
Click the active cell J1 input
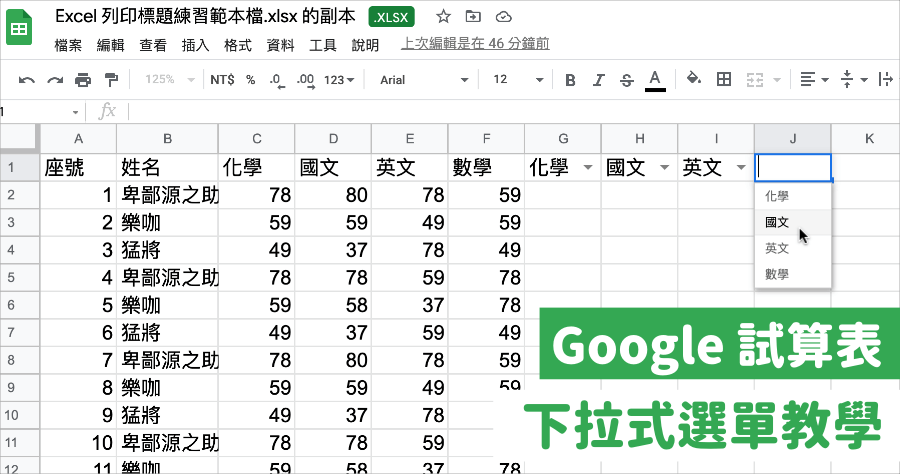(x=793, y=168)
